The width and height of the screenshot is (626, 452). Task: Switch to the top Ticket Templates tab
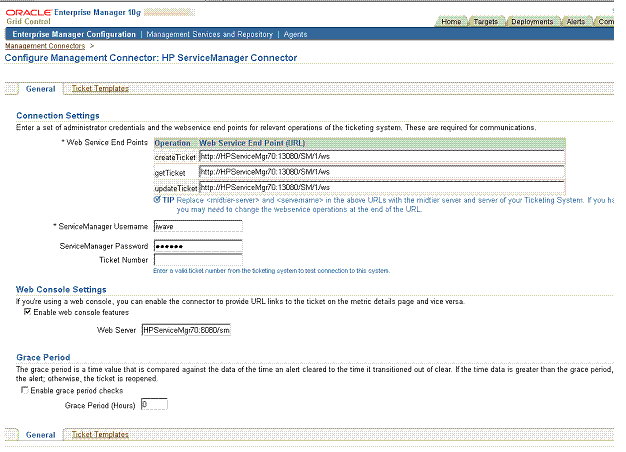coord(100,88)
